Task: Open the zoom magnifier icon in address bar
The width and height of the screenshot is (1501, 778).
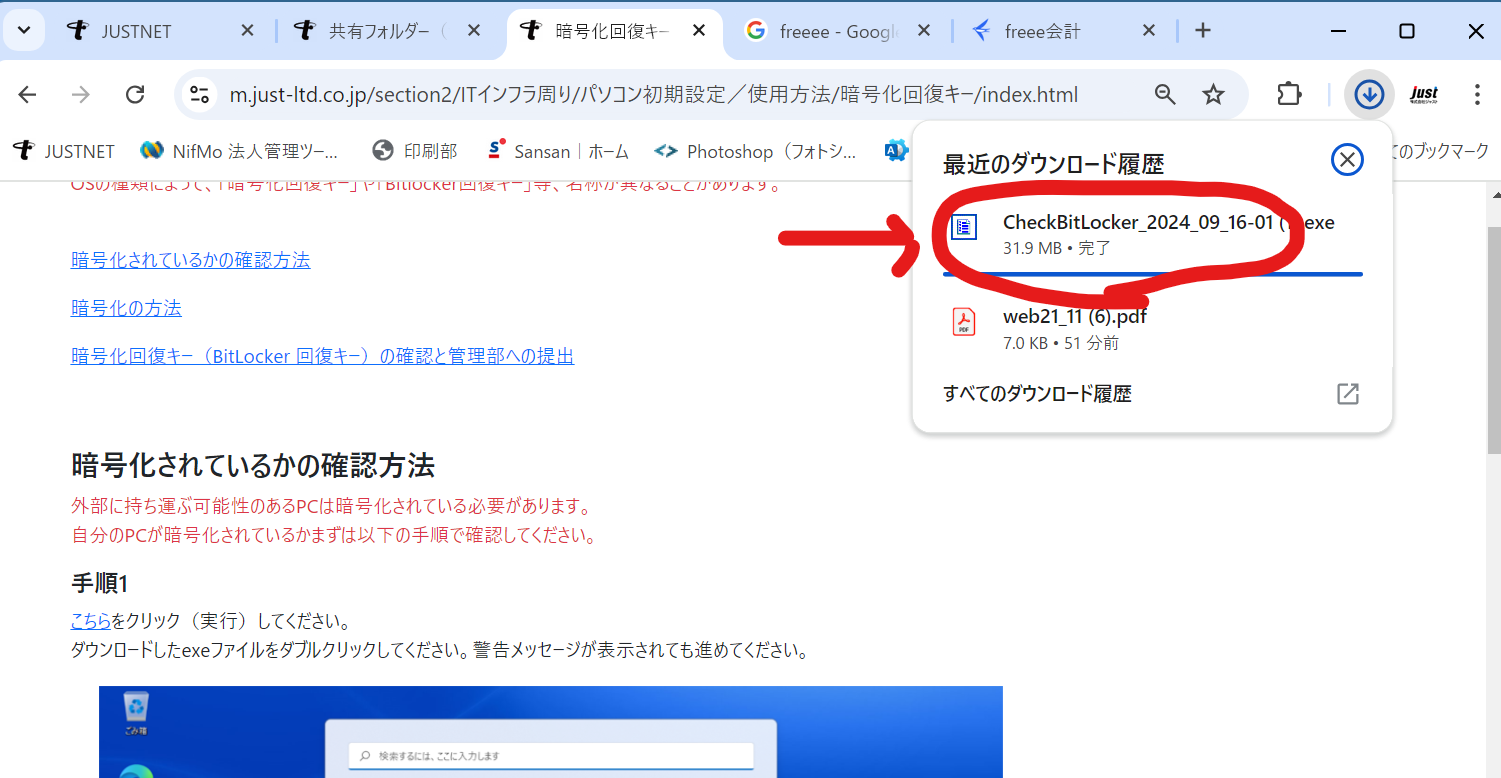Action: [x=1165, y=95]
